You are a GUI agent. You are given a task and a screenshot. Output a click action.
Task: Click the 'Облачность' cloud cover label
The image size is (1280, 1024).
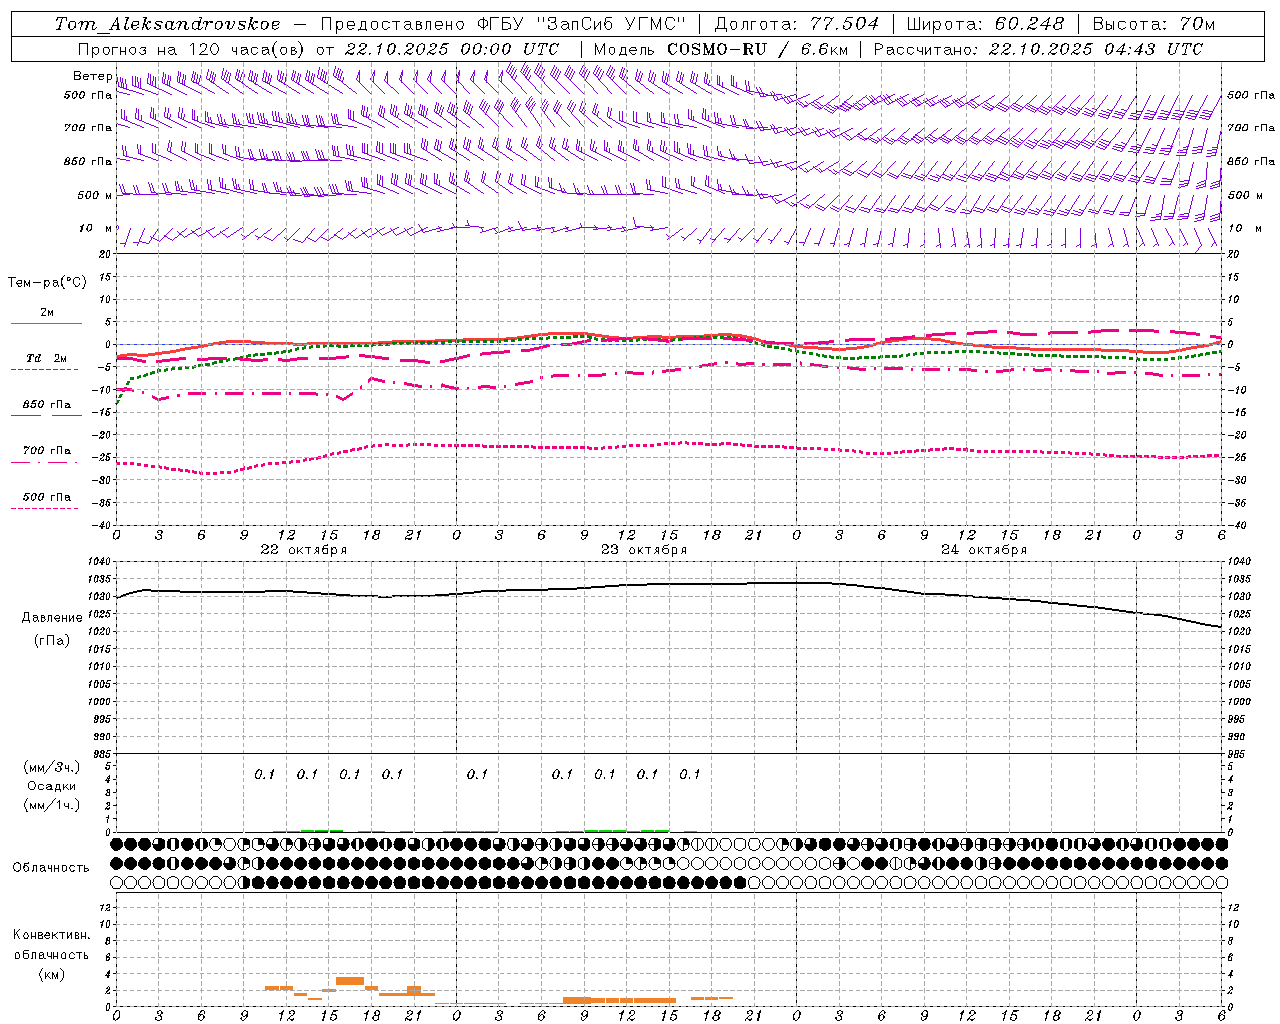click(x=51, y=868)
